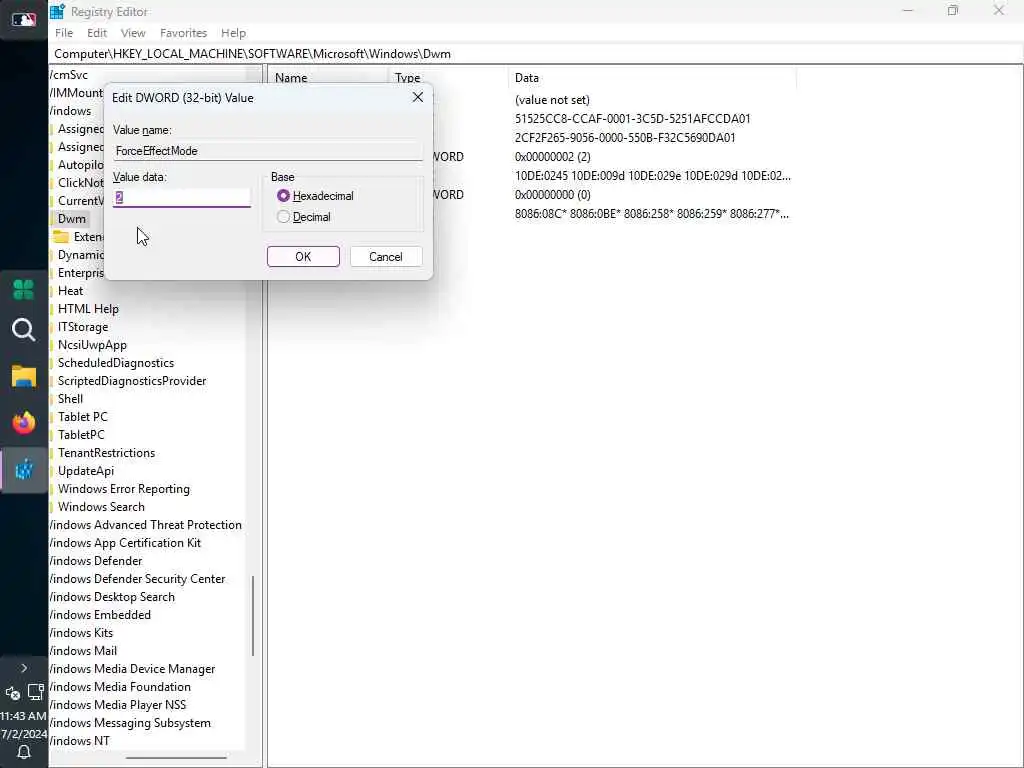Open the clock showing 11:43 AM
This screenshot has width=1024, height=768.
click(x=24, y=716)
